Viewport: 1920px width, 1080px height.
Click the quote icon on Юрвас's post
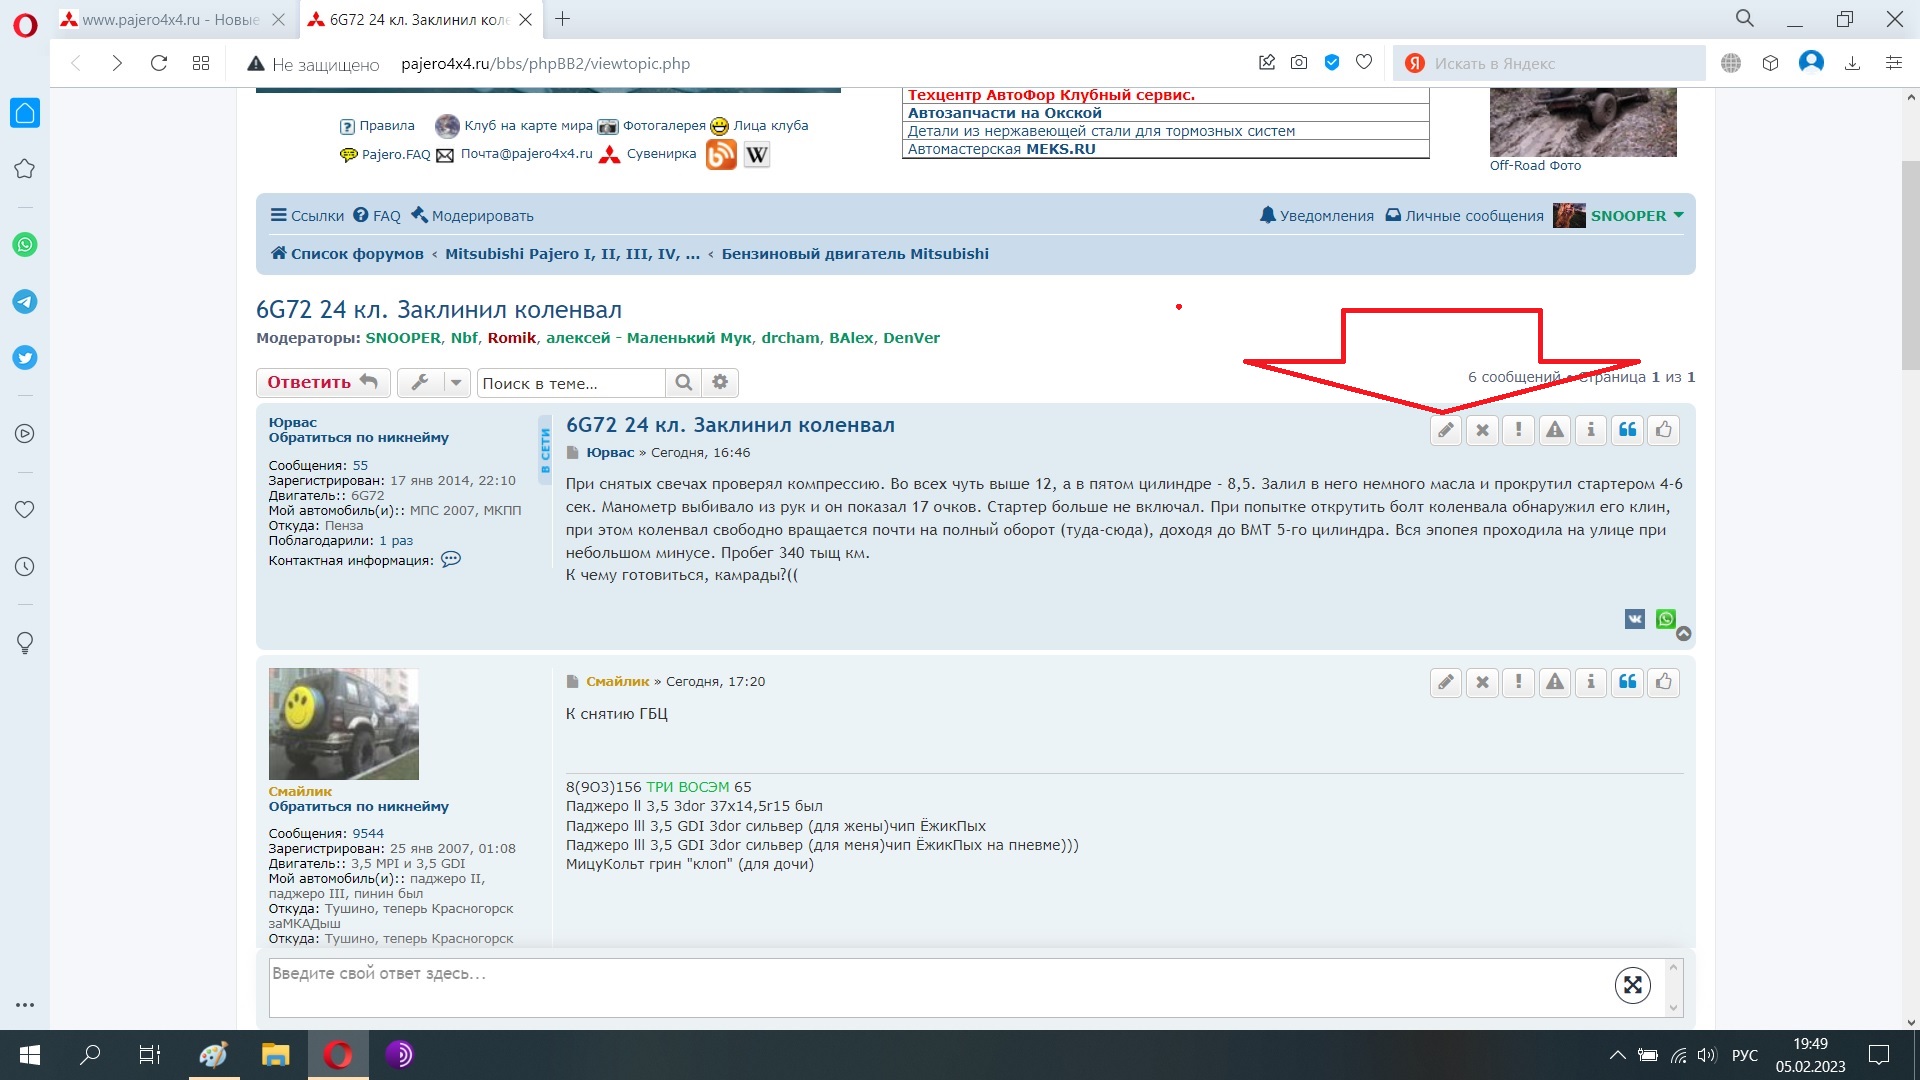1627,430
